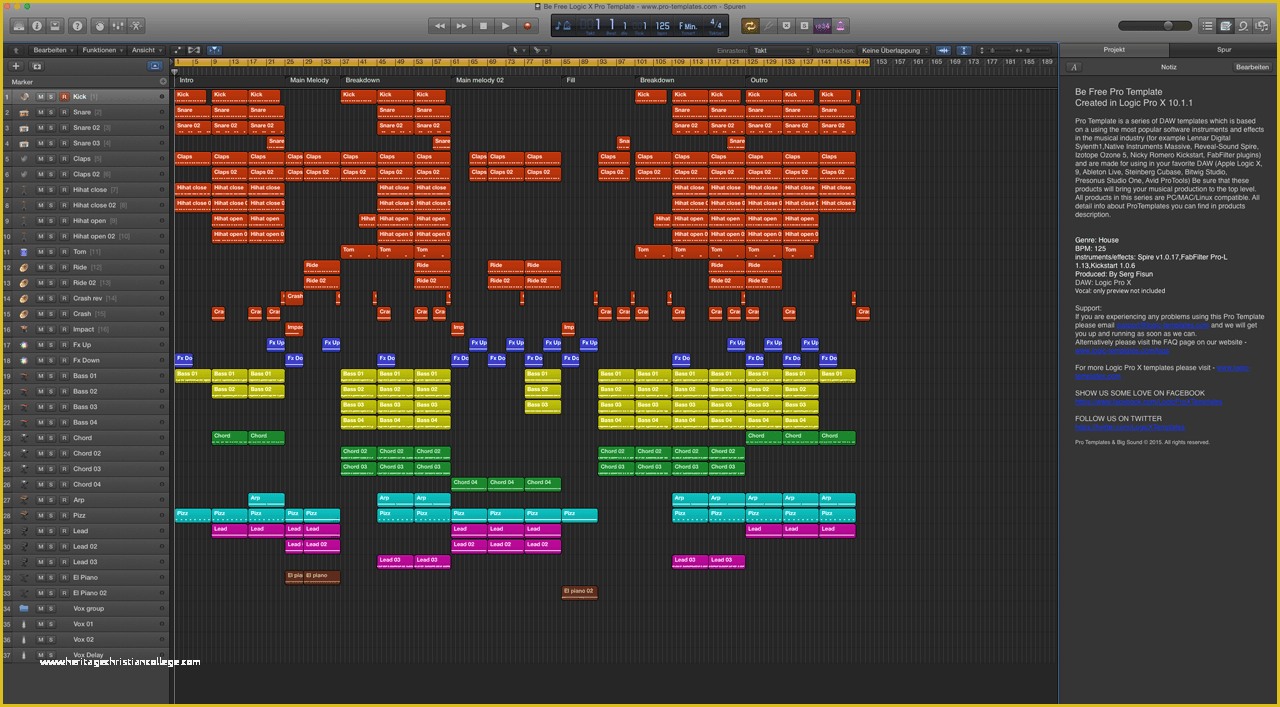Open the Inspector info icon

36,25
